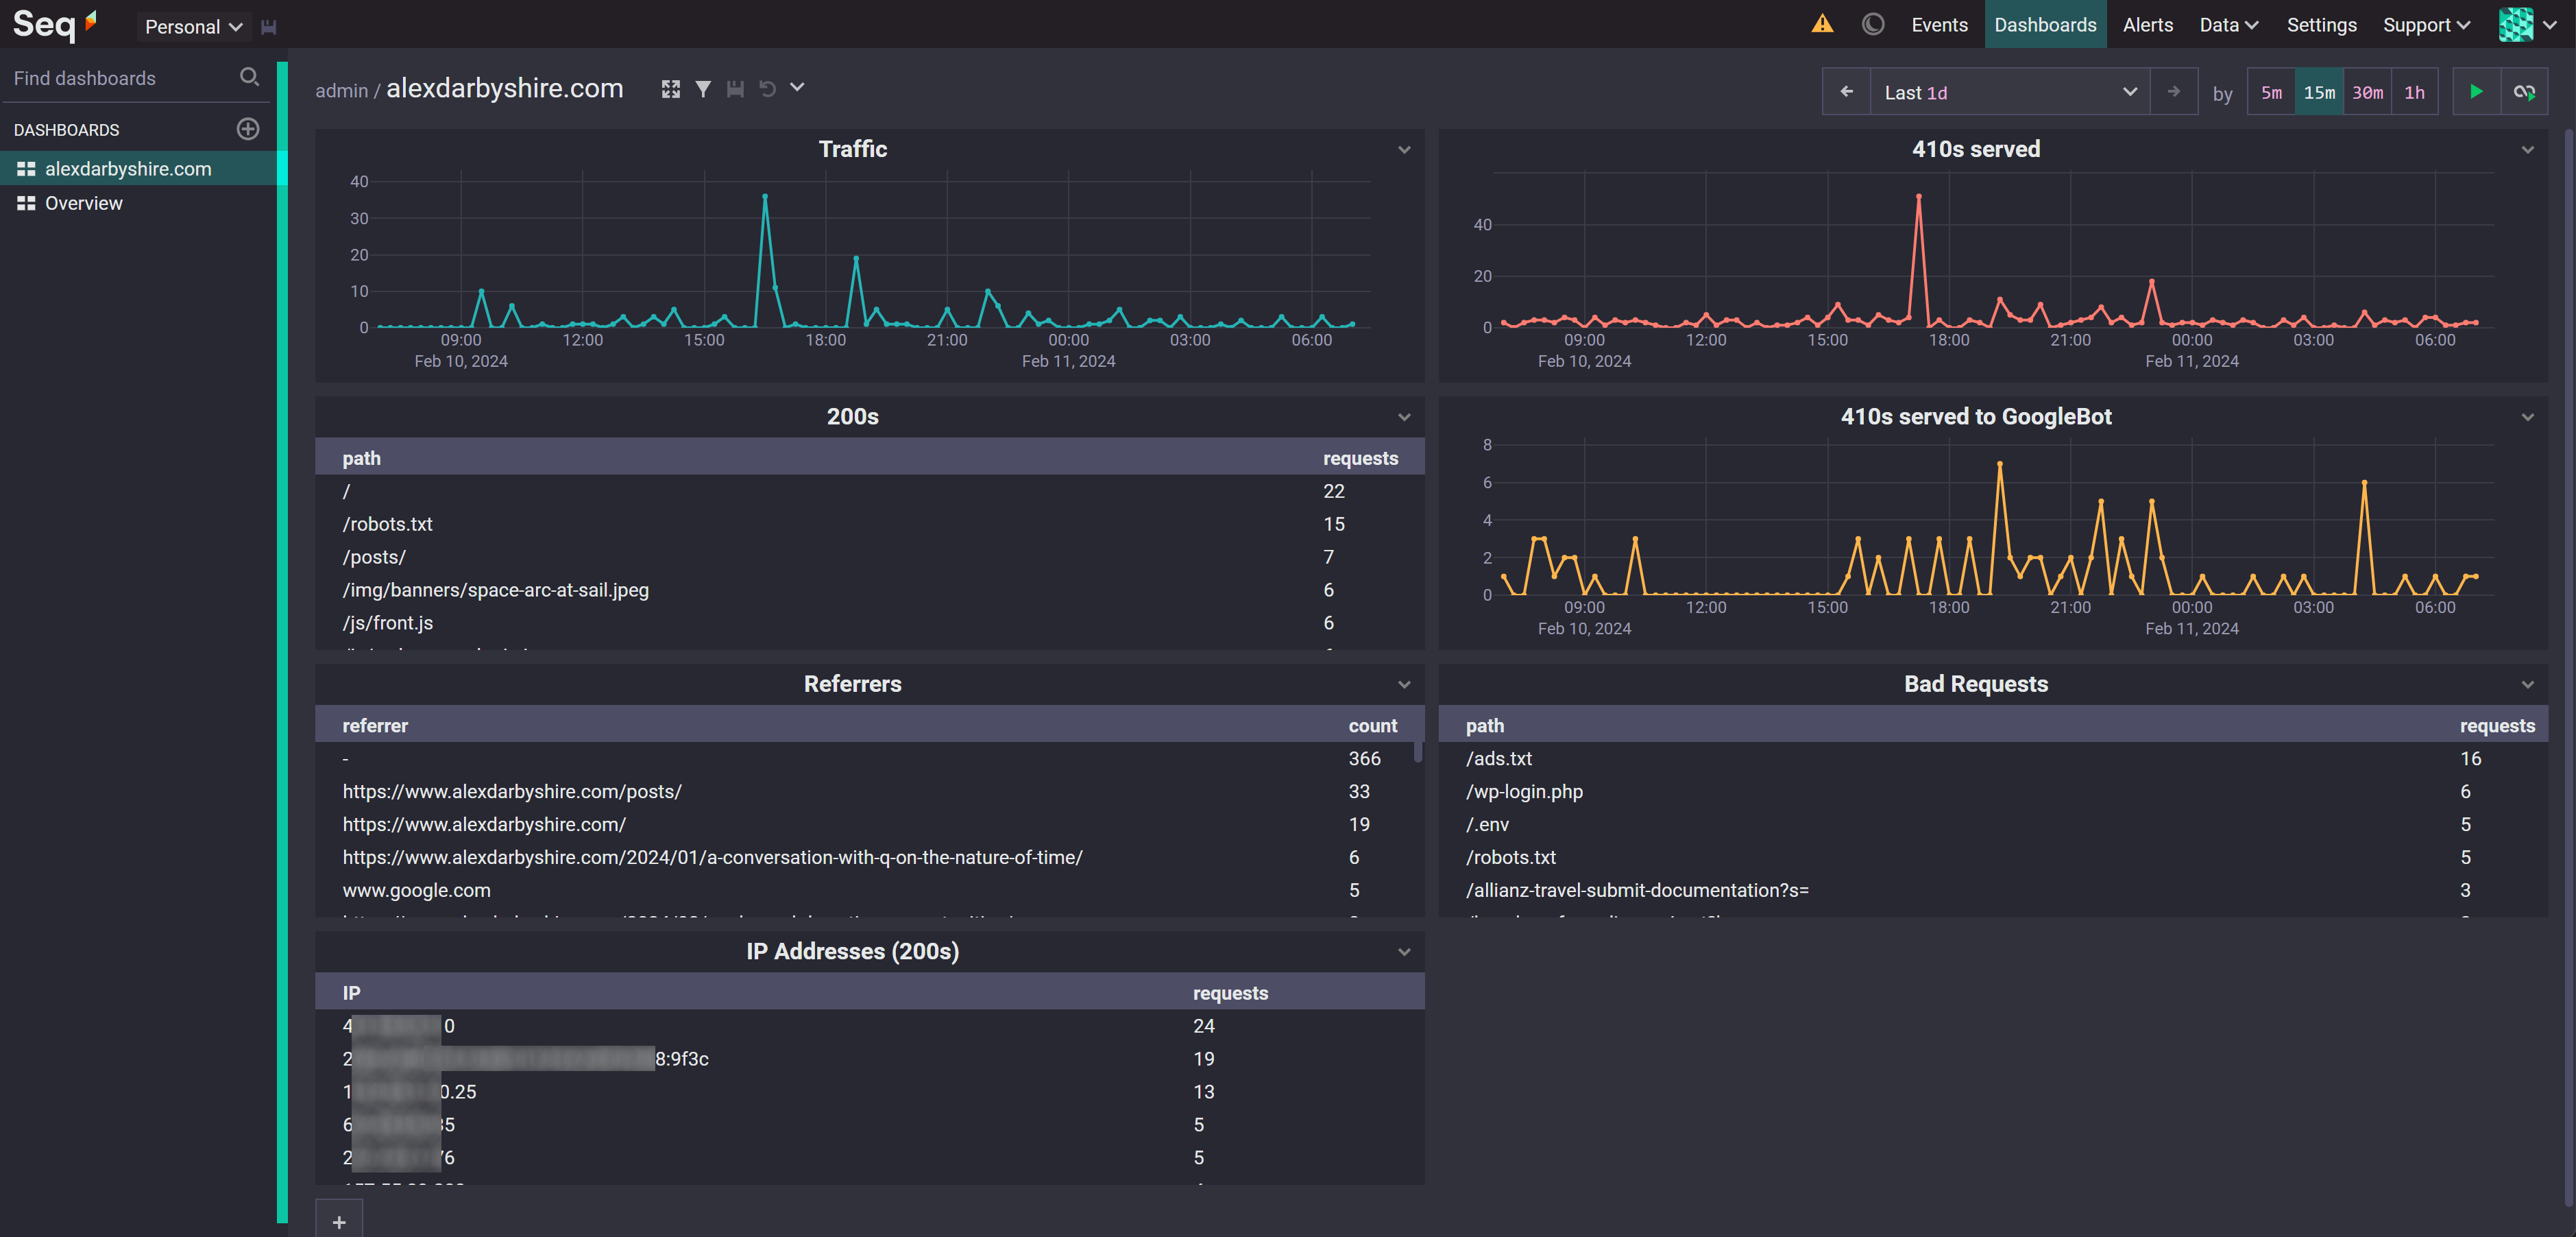Click the /posts/ path row
Image resolution: width=2576 pixels, height=1237 pixels.
click(869, 557)
